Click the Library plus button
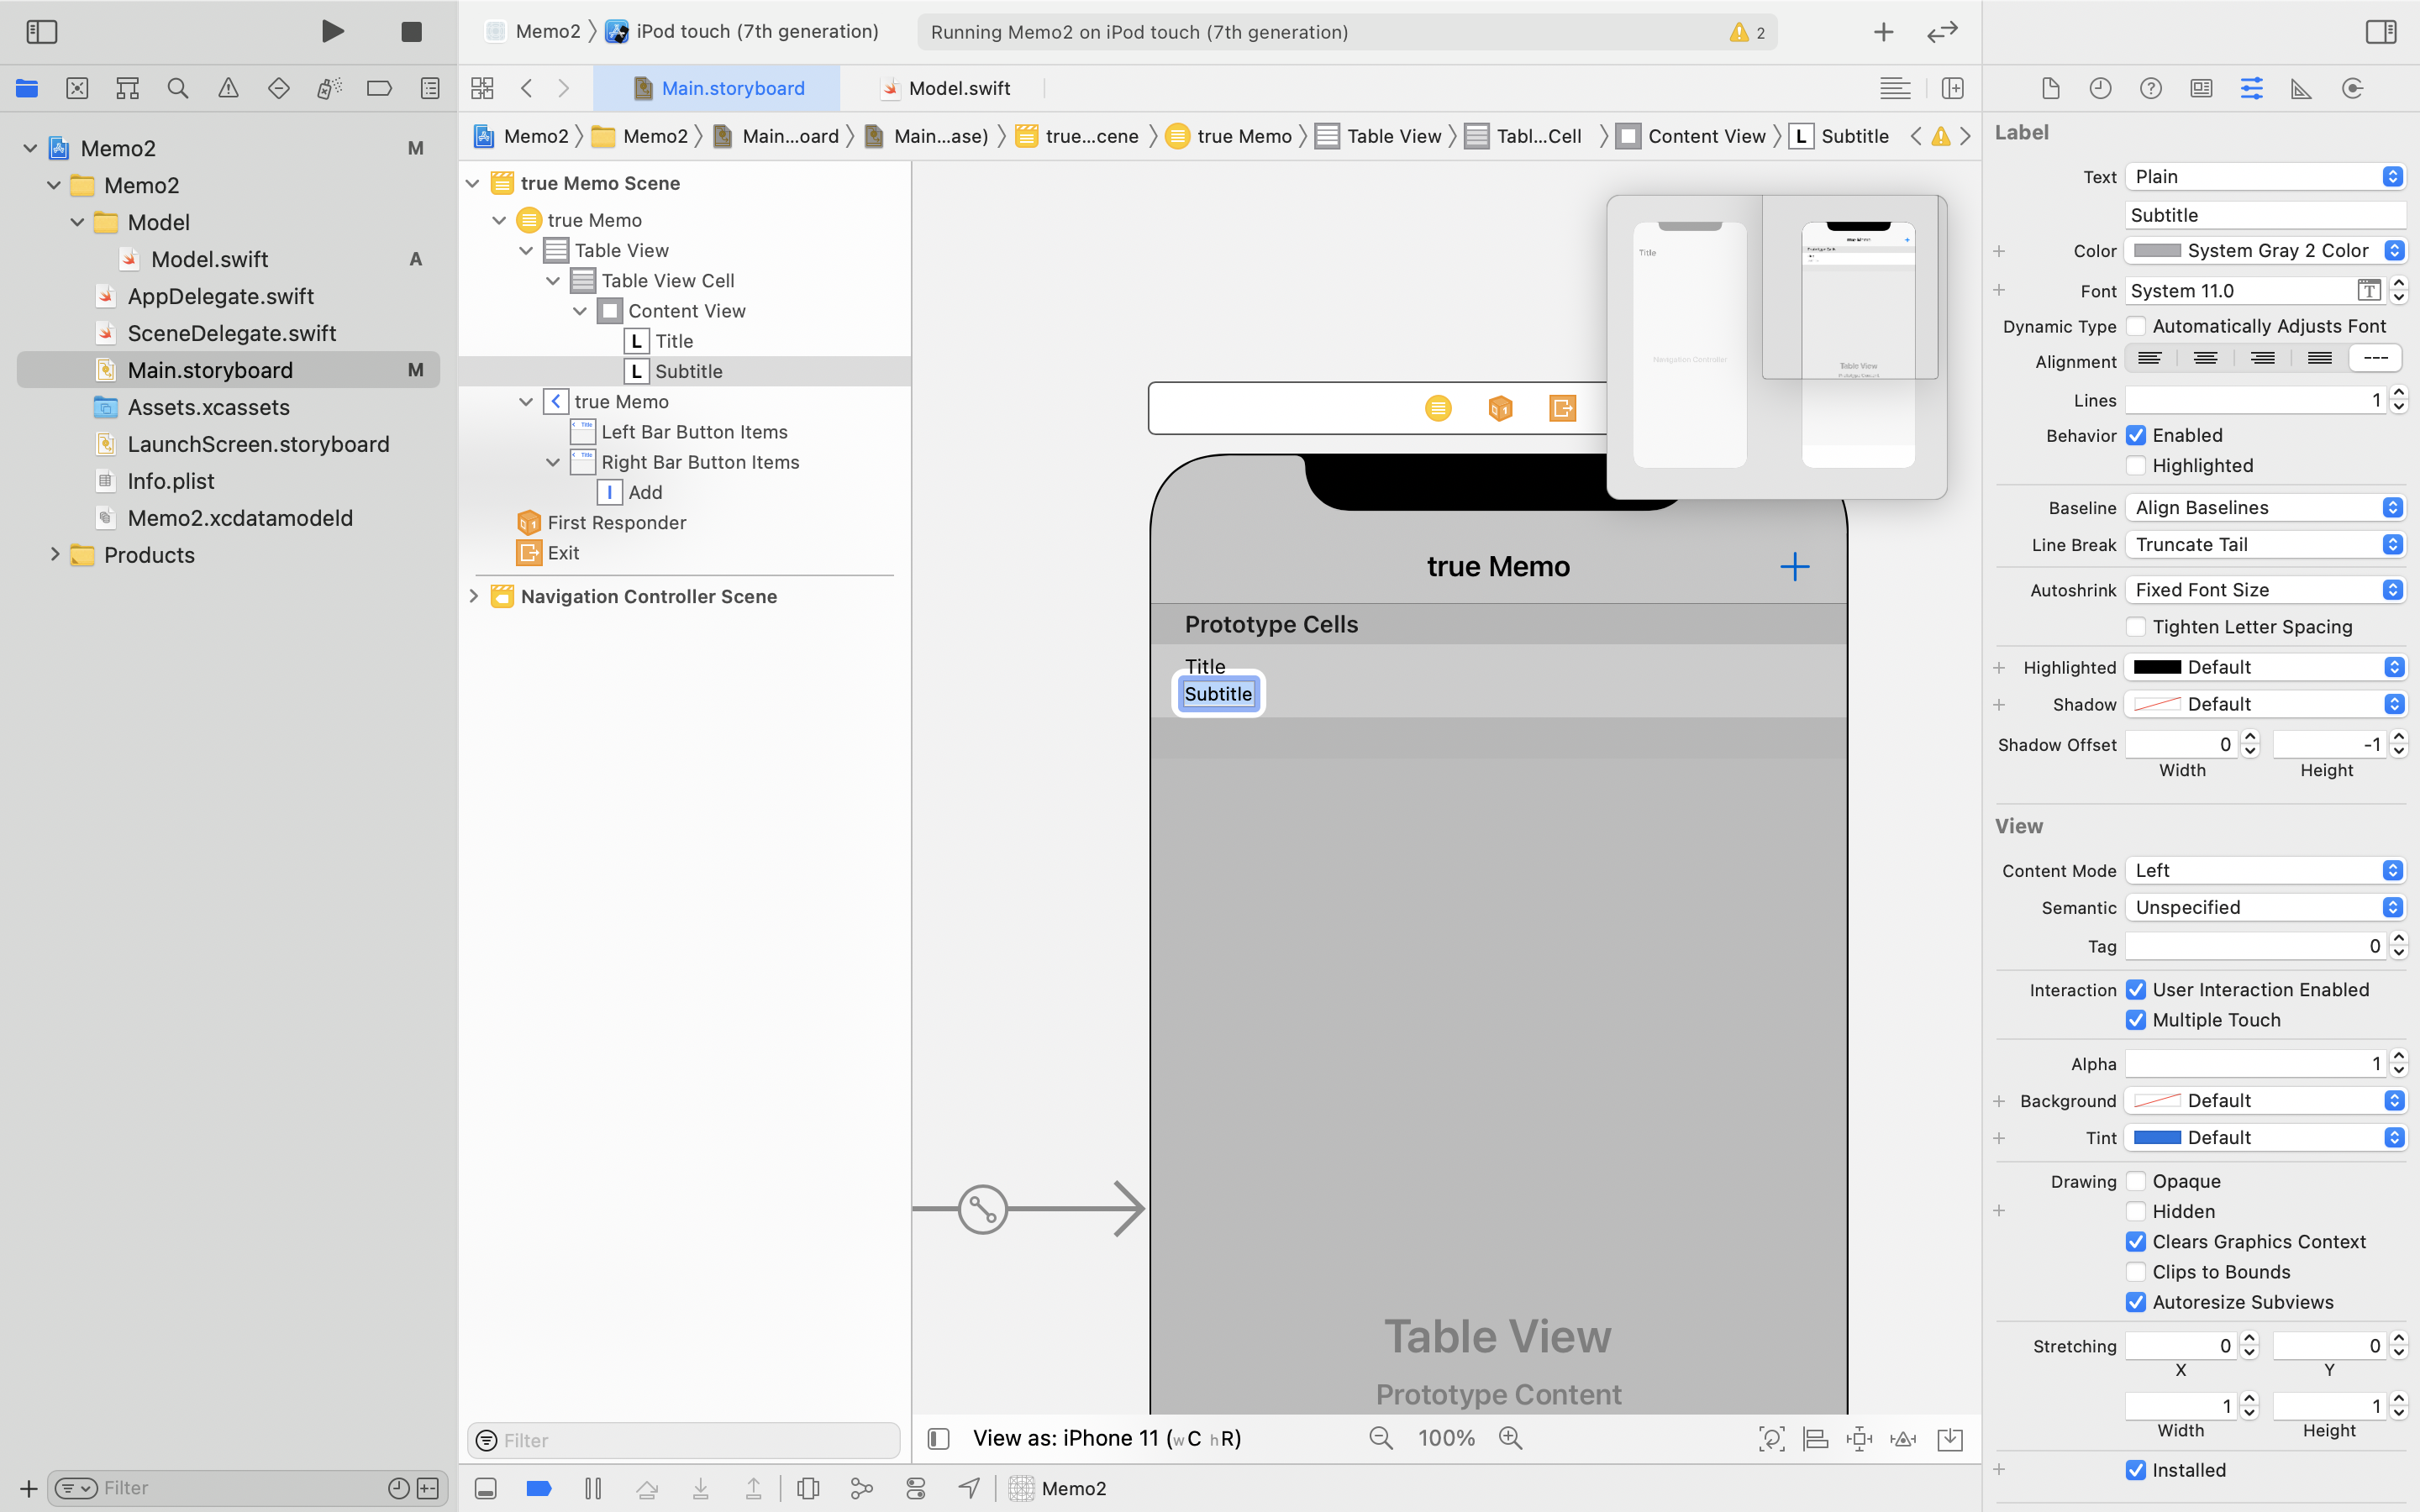Image resolution: width=2420 pixels, height=1512 pixels. point(1883,32)
